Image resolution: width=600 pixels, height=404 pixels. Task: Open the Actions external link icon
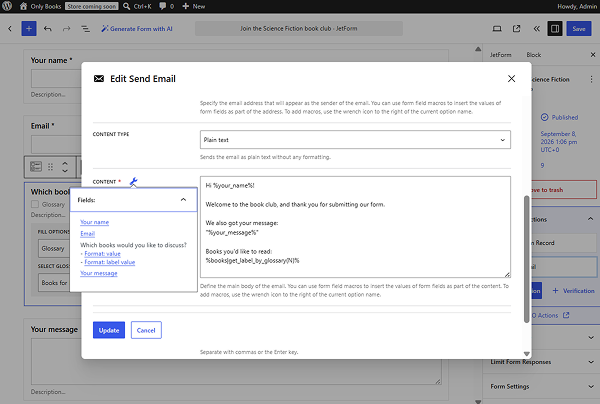(x=566, y=315)
